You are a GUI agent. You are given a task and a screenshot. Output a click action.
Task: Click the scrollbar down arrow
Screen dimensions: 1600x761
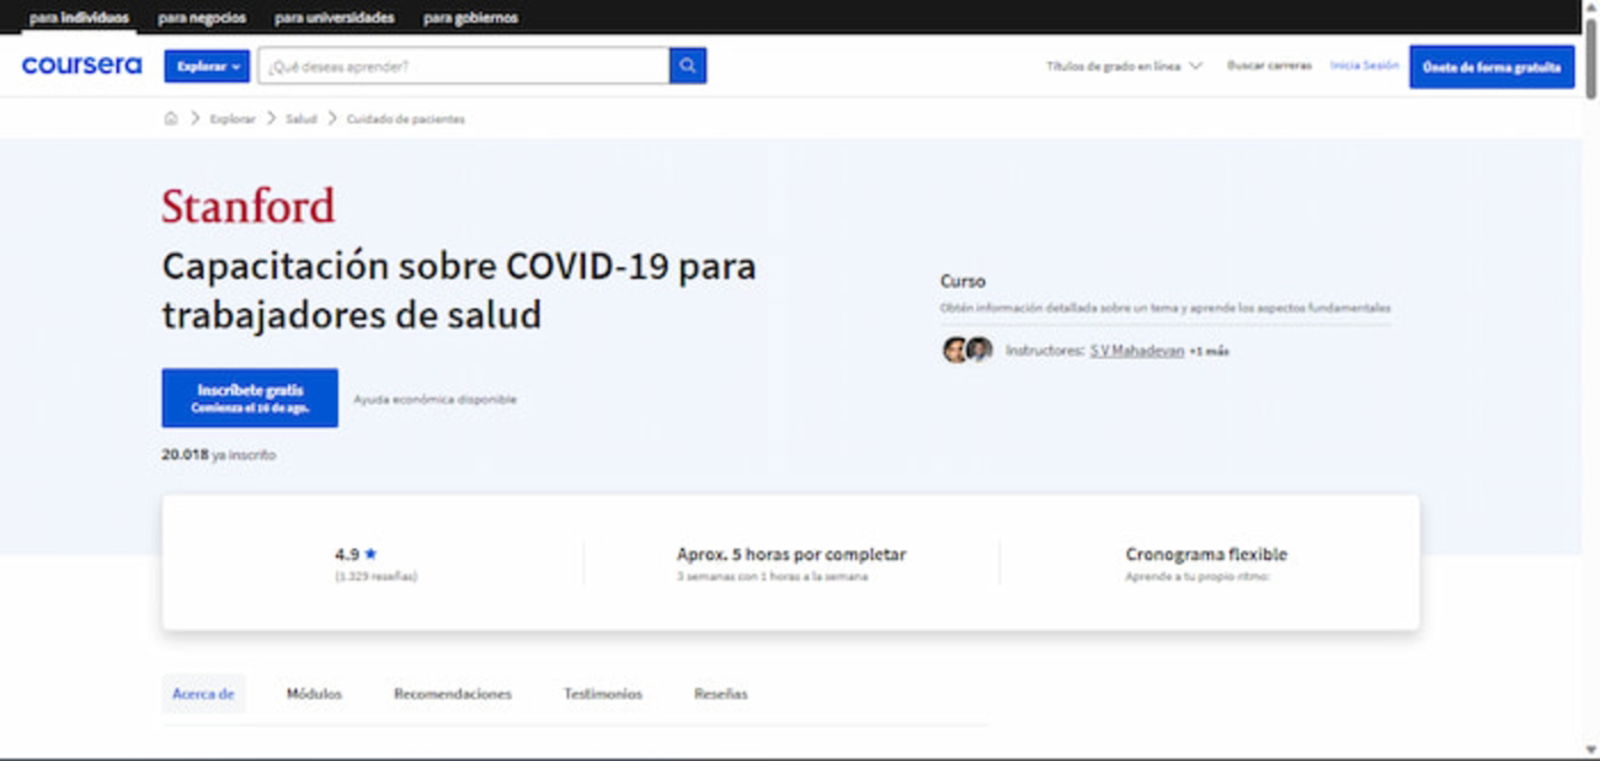point(1591,750)
